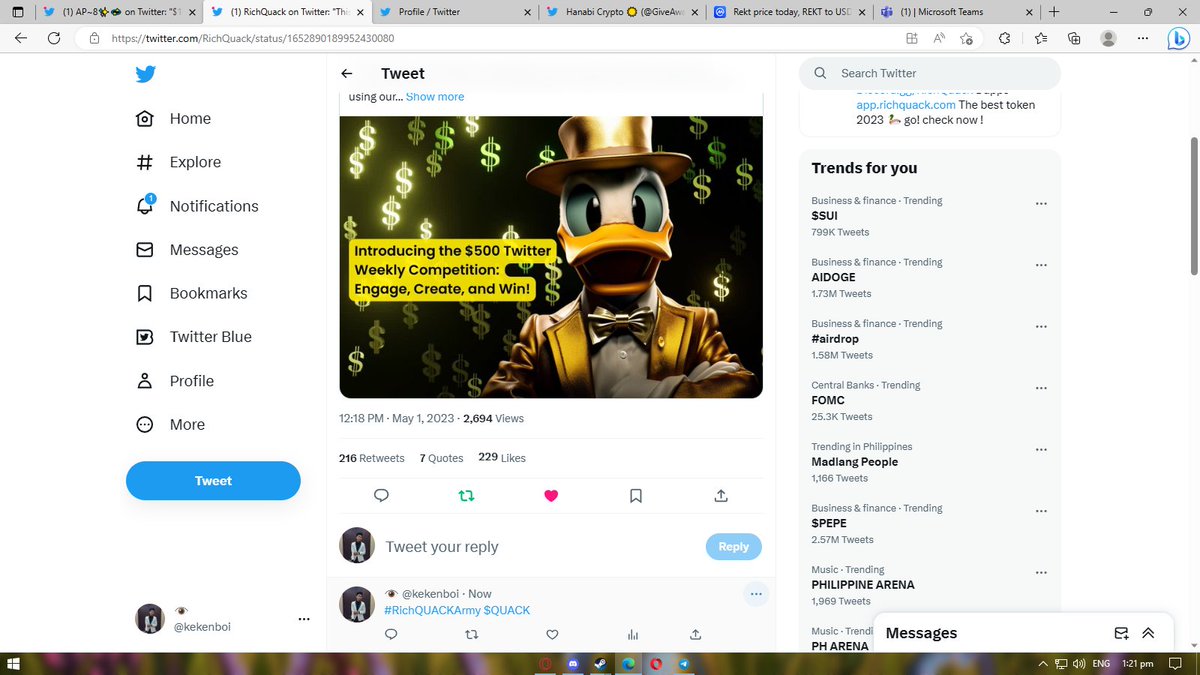Switch to the Rekt price today tab
The height and width of the screenshot is (675, 1200).
click(x=788, y=12)
